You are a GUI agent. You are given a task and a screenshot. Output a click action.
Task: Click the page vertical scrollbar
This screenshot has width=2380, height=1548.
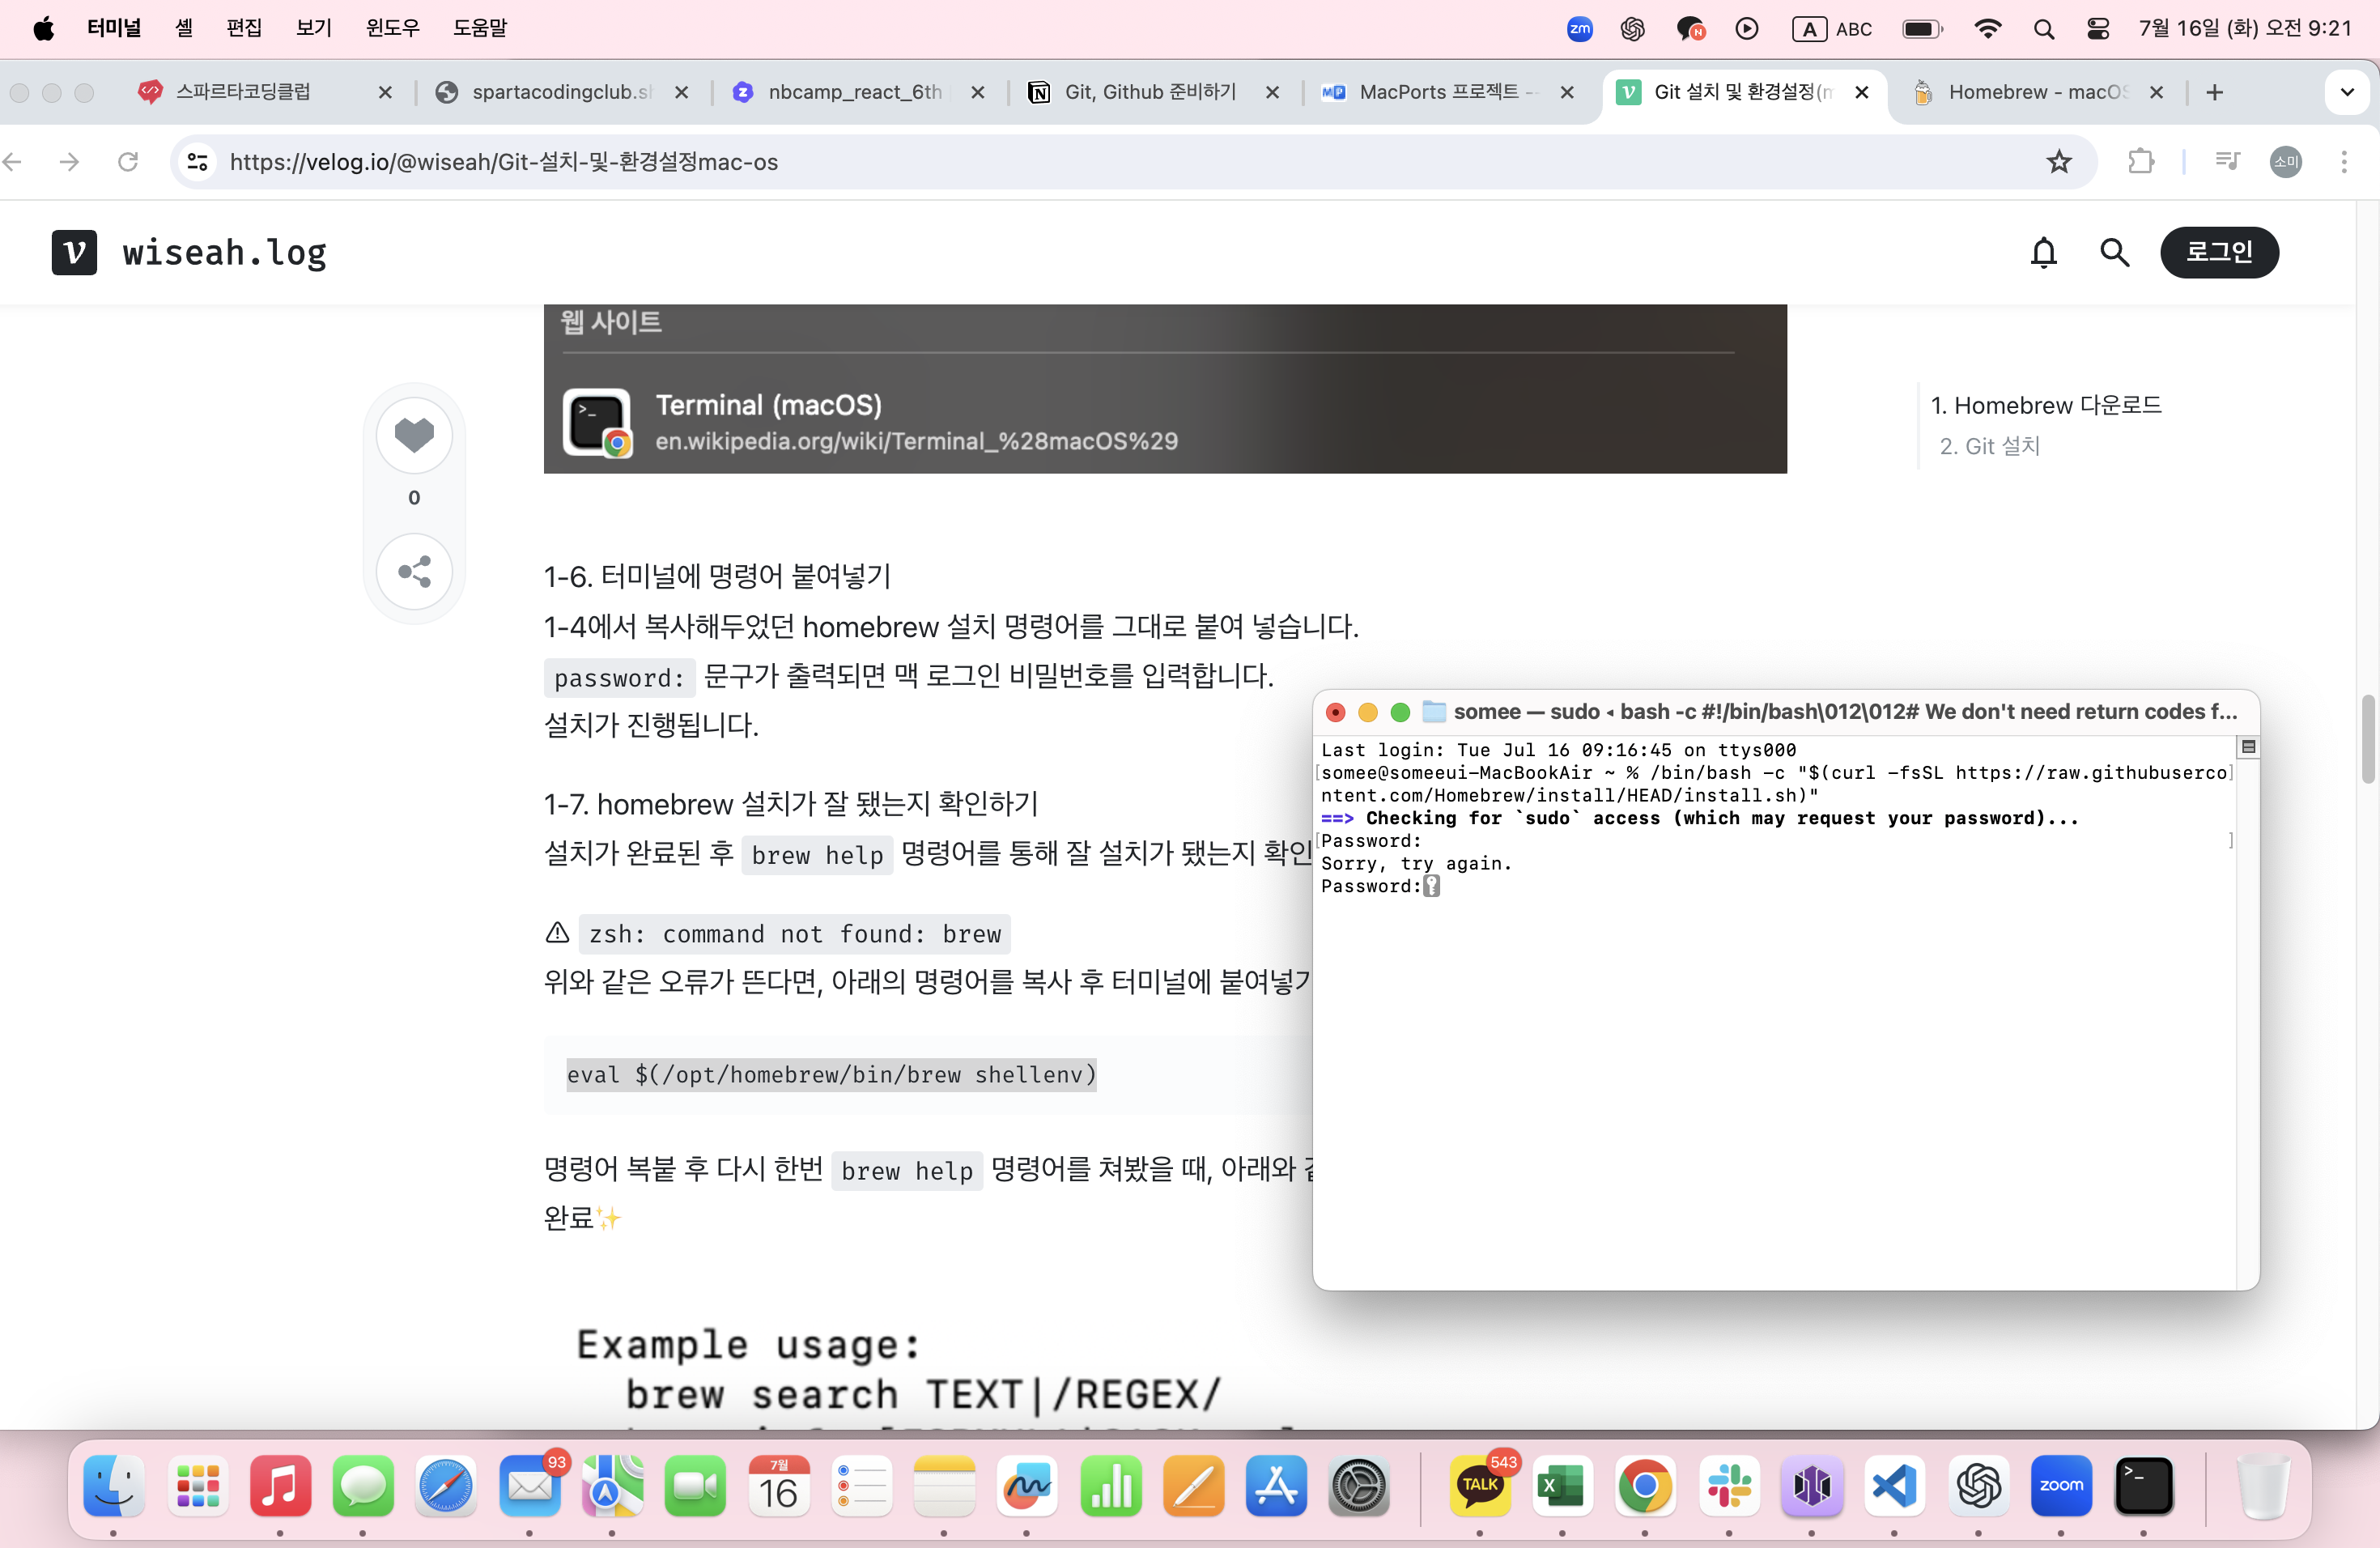[2367, 740]
